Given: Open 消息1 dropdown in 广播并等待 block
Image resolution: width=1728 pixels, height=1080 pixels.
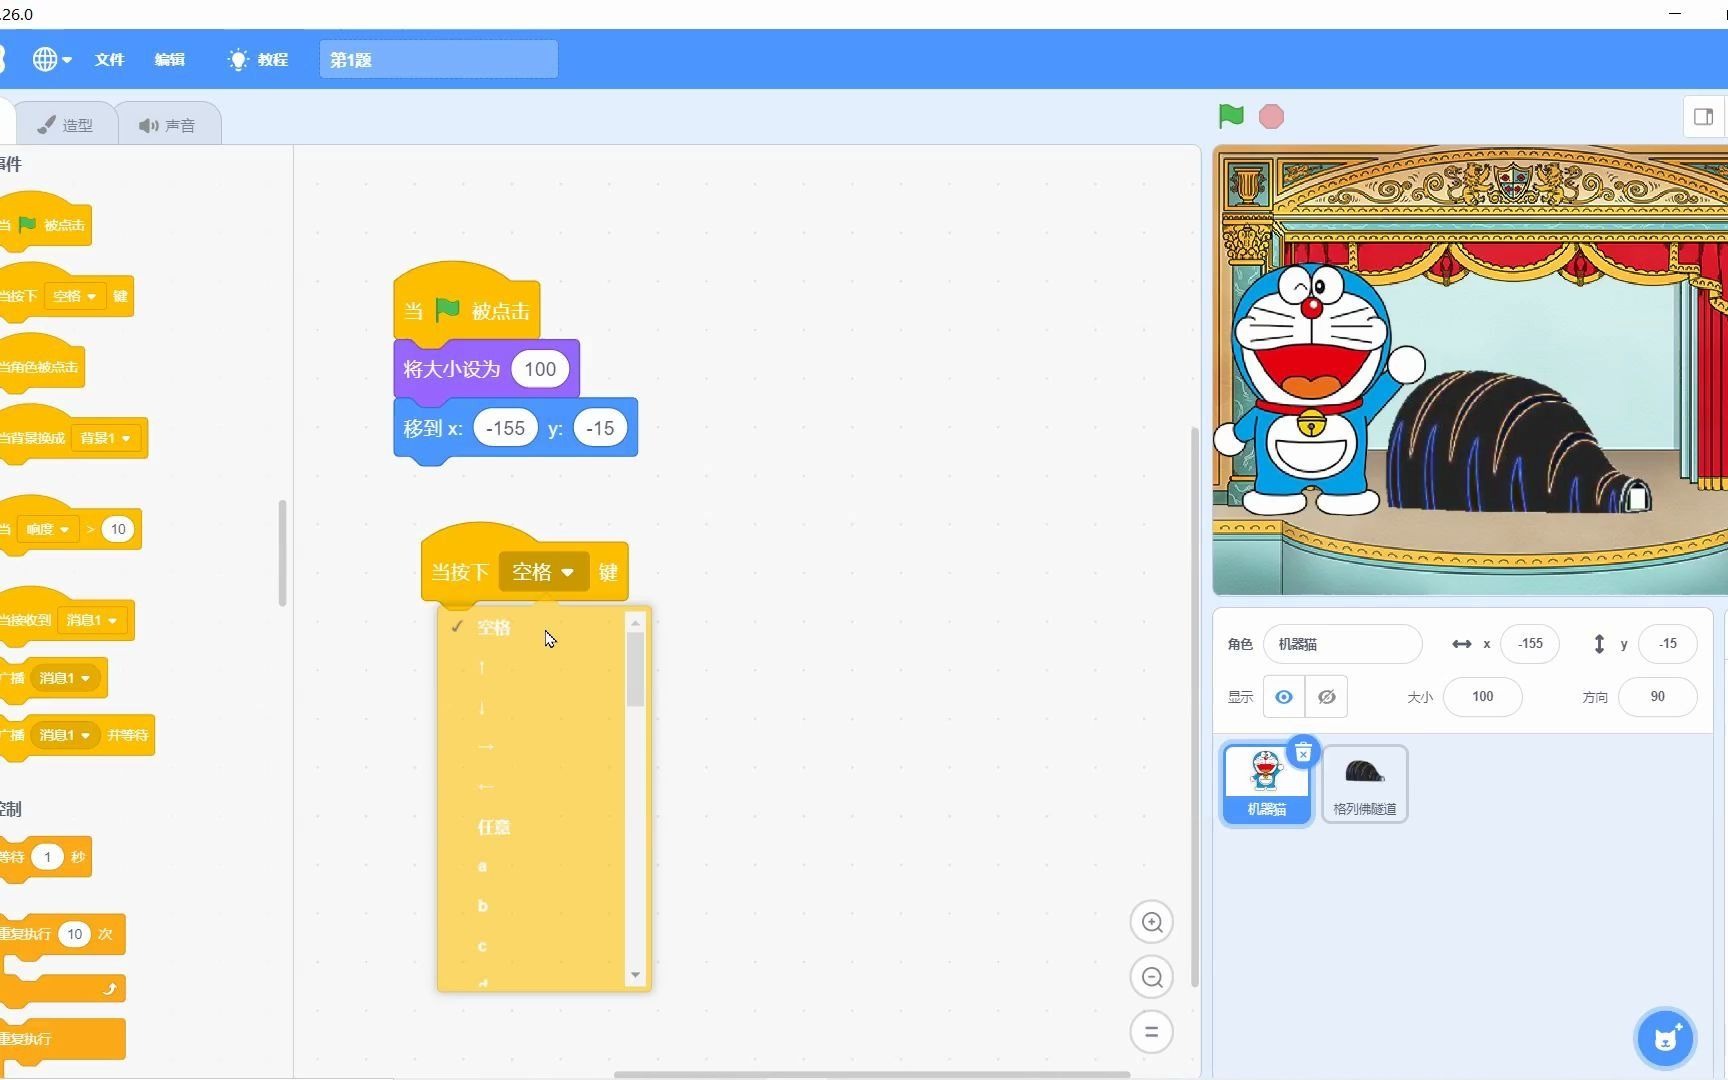Looking at the screenshot, I should [x=64, y=735].
